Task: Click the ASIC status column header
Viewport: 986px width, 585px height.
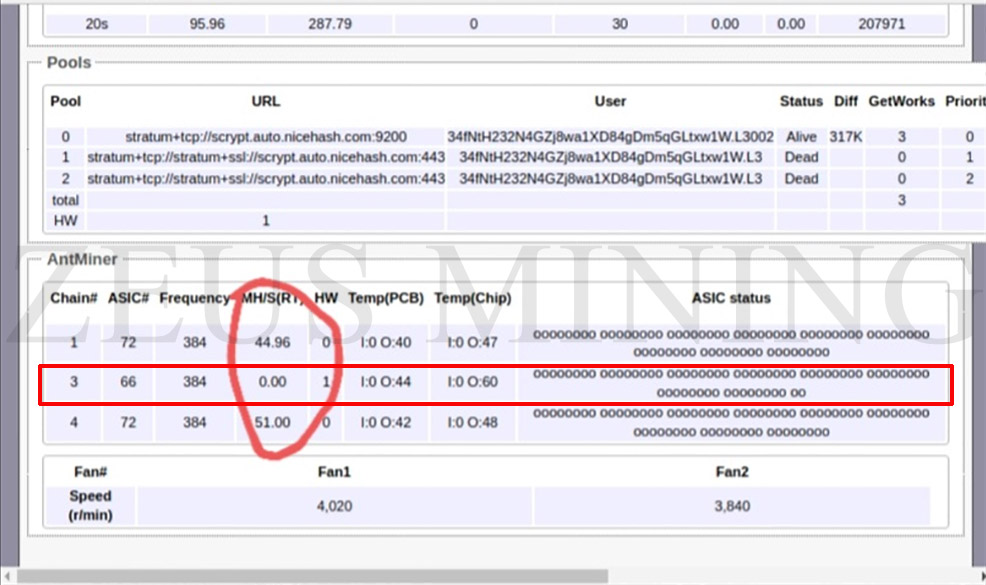Action: (731, 298)
